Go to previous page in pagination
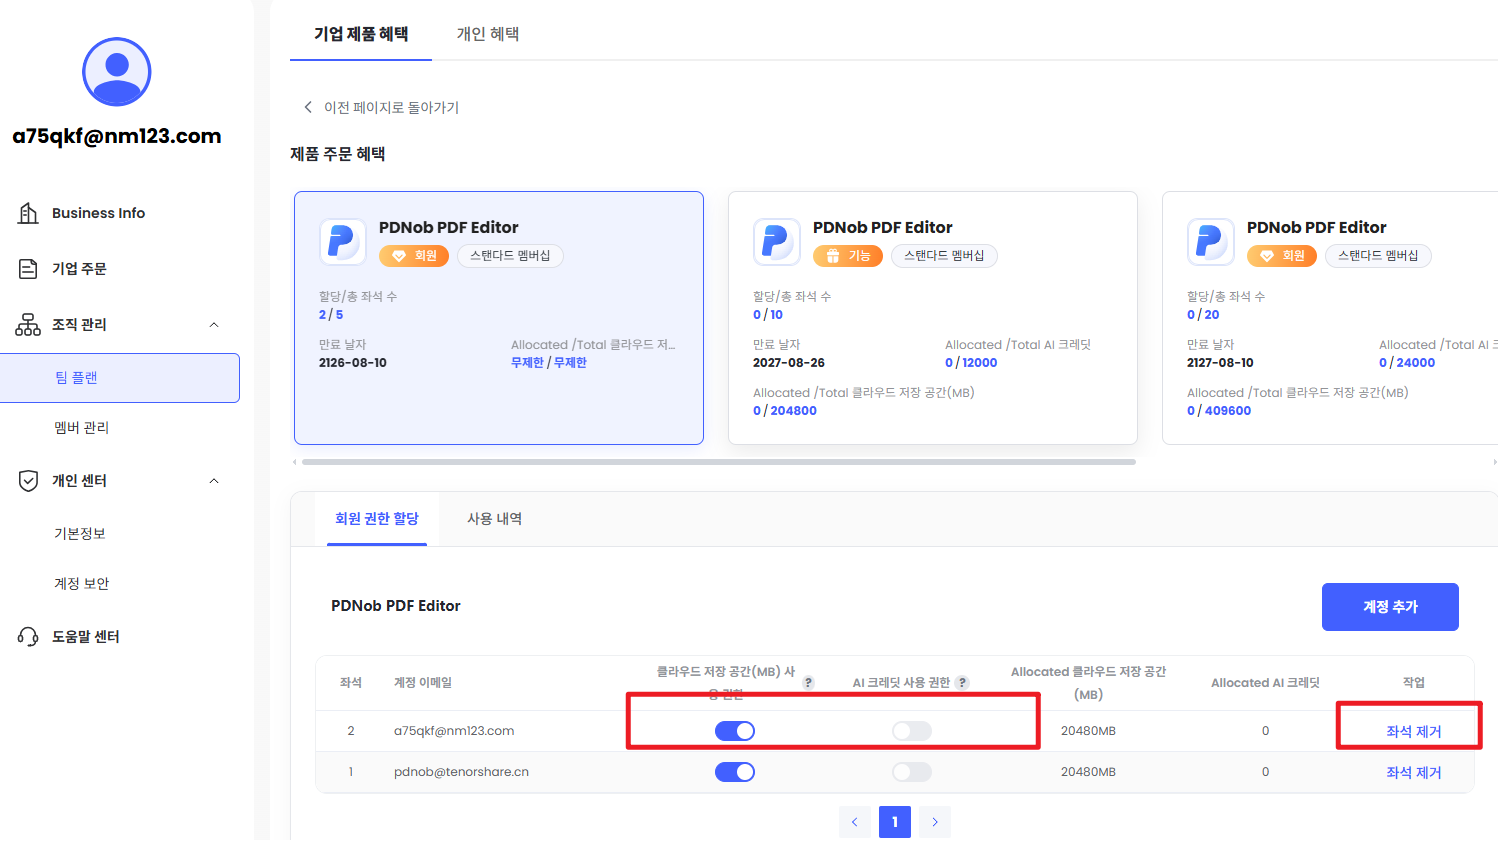This screenshot has height=846, width=1498. click(855, 822)
